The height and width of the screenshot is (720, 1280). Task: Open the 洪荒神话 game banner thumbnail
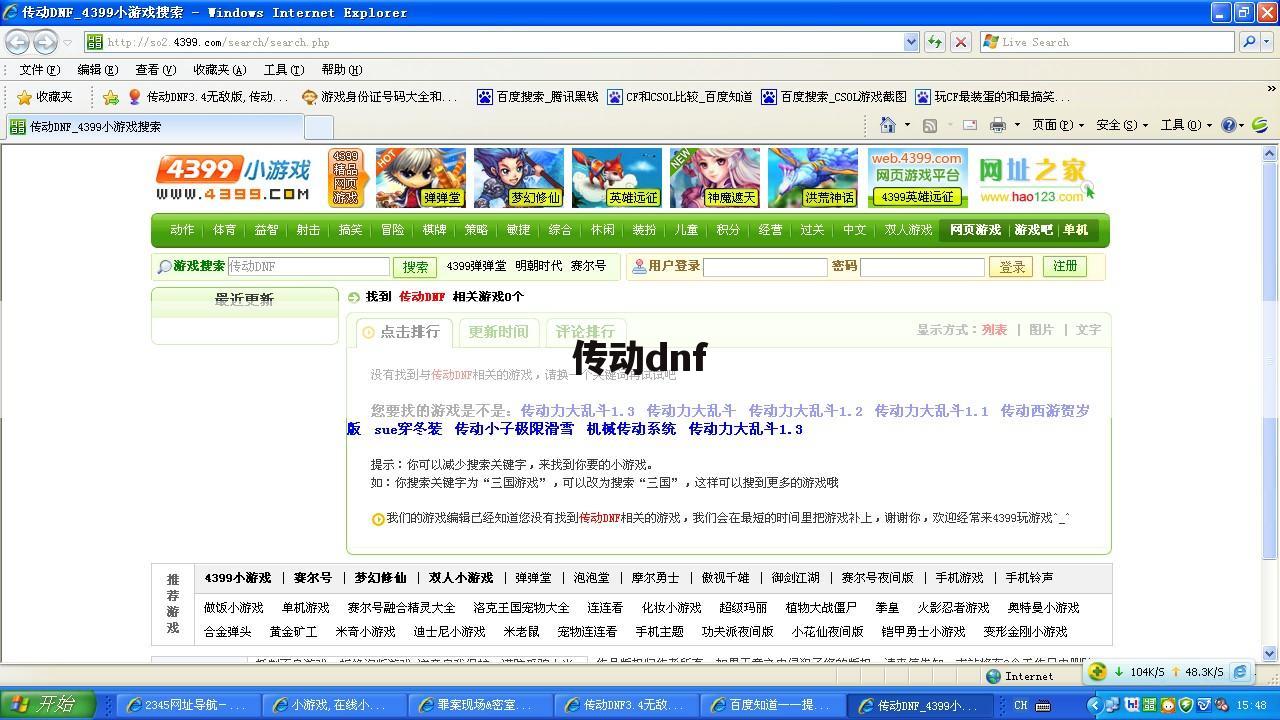point(813,178)
